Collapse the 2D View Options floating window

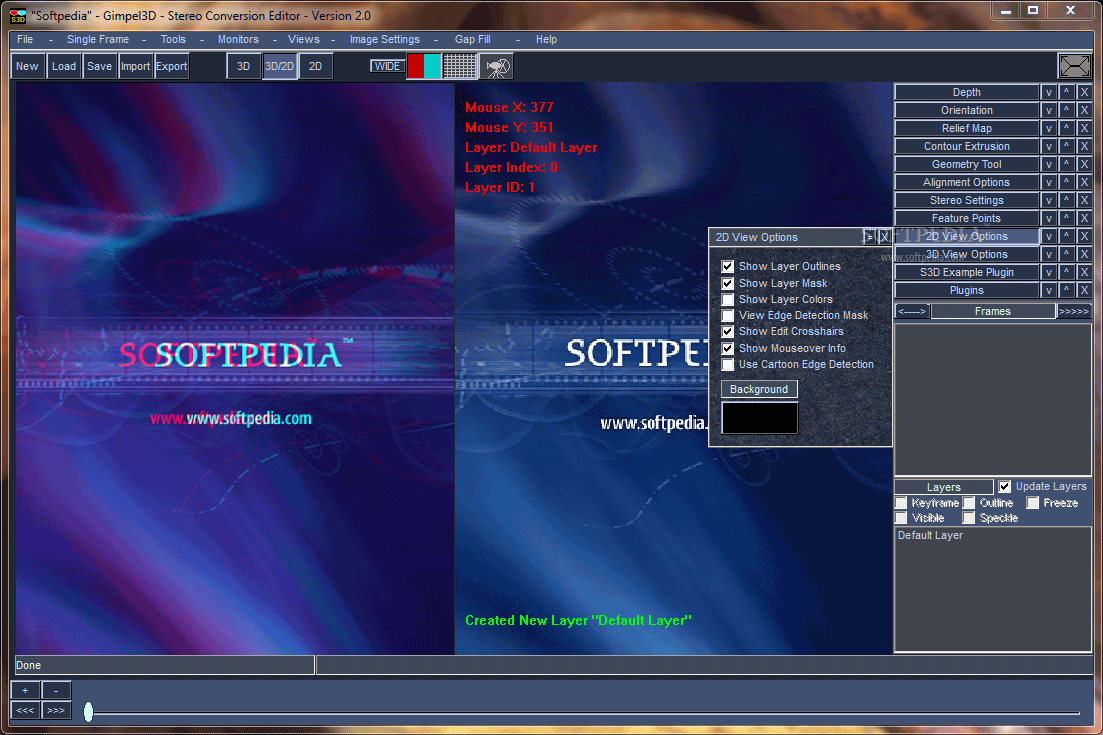869,237
